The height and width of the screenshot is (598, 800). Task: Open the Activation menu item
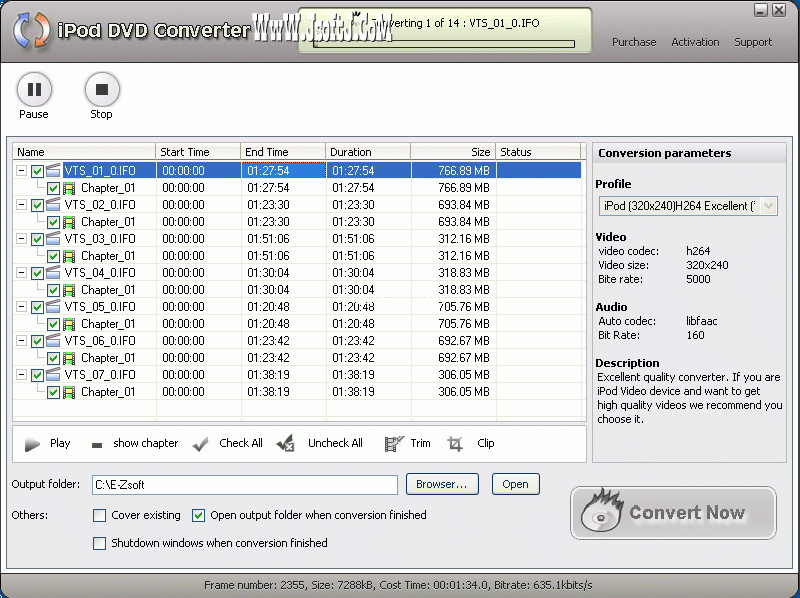point(695,42)
